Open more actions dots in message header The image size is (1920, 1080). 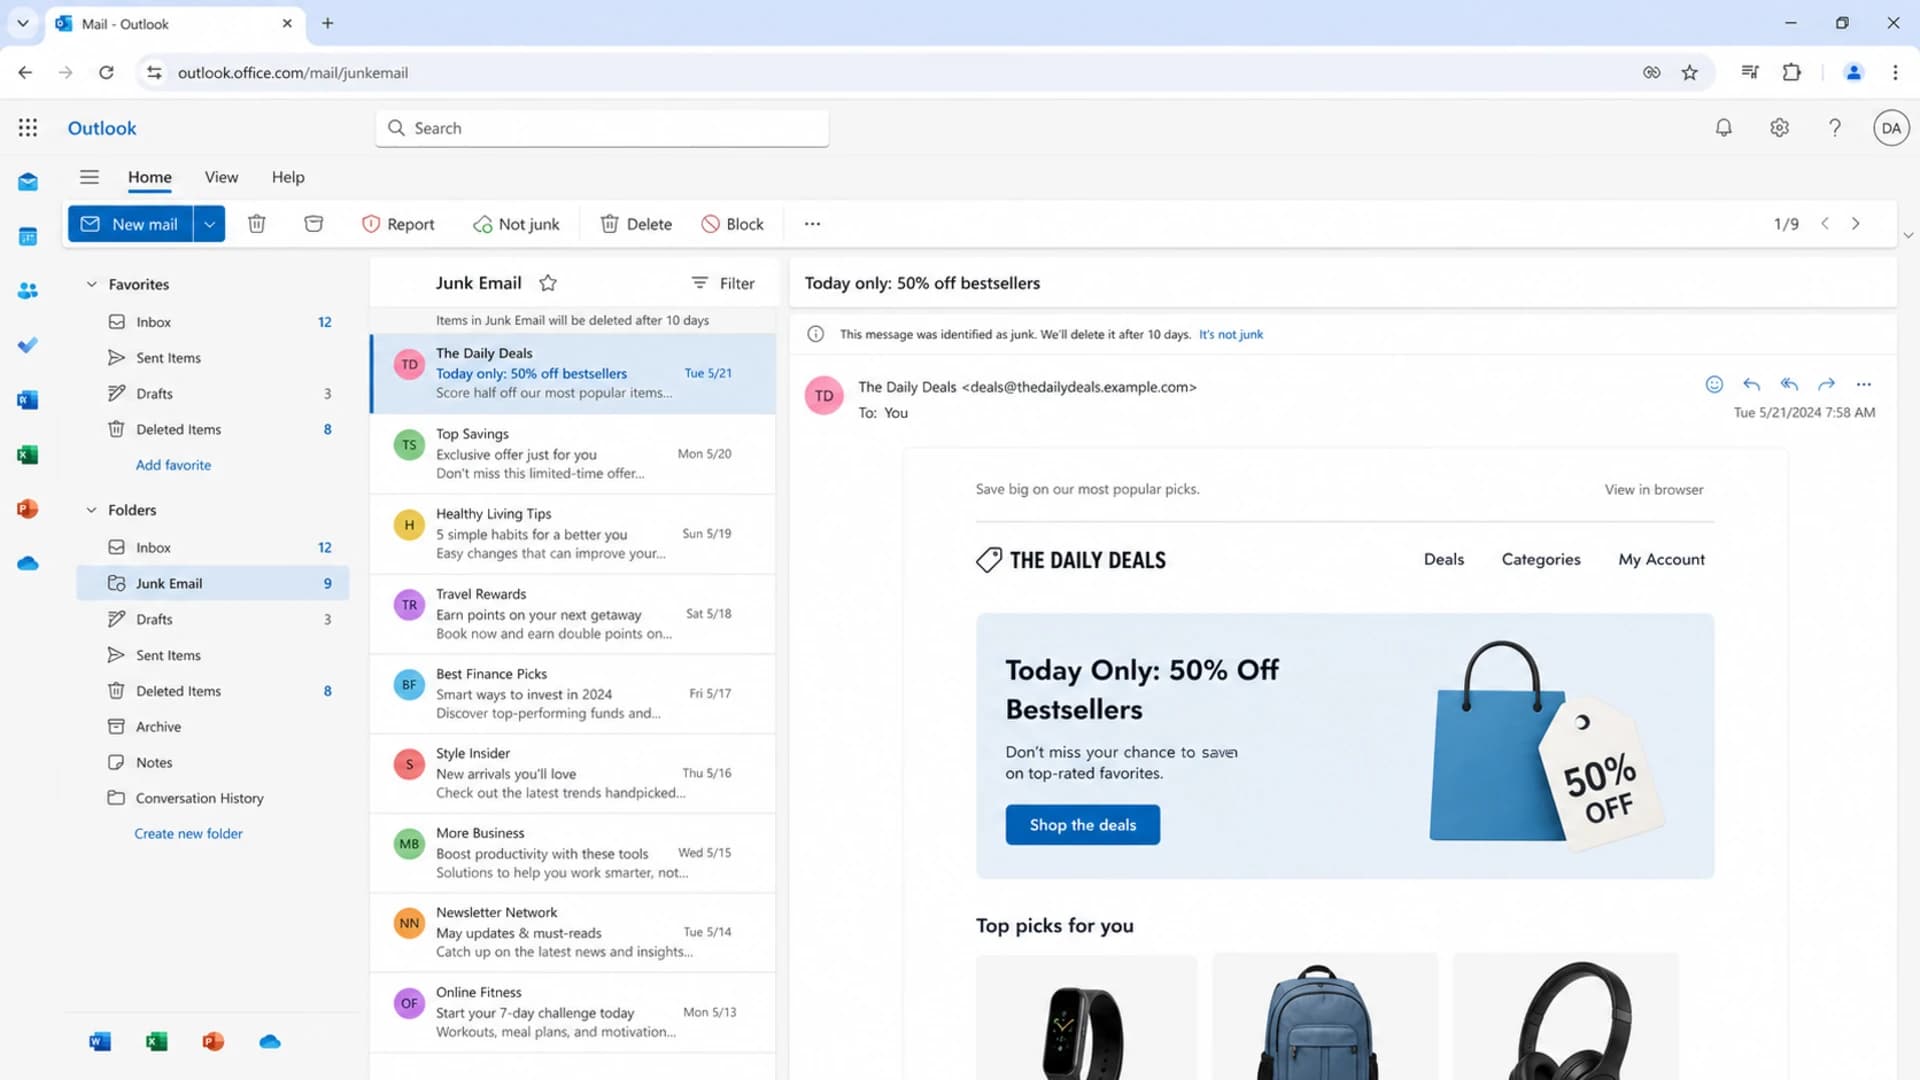(1864, 384)
